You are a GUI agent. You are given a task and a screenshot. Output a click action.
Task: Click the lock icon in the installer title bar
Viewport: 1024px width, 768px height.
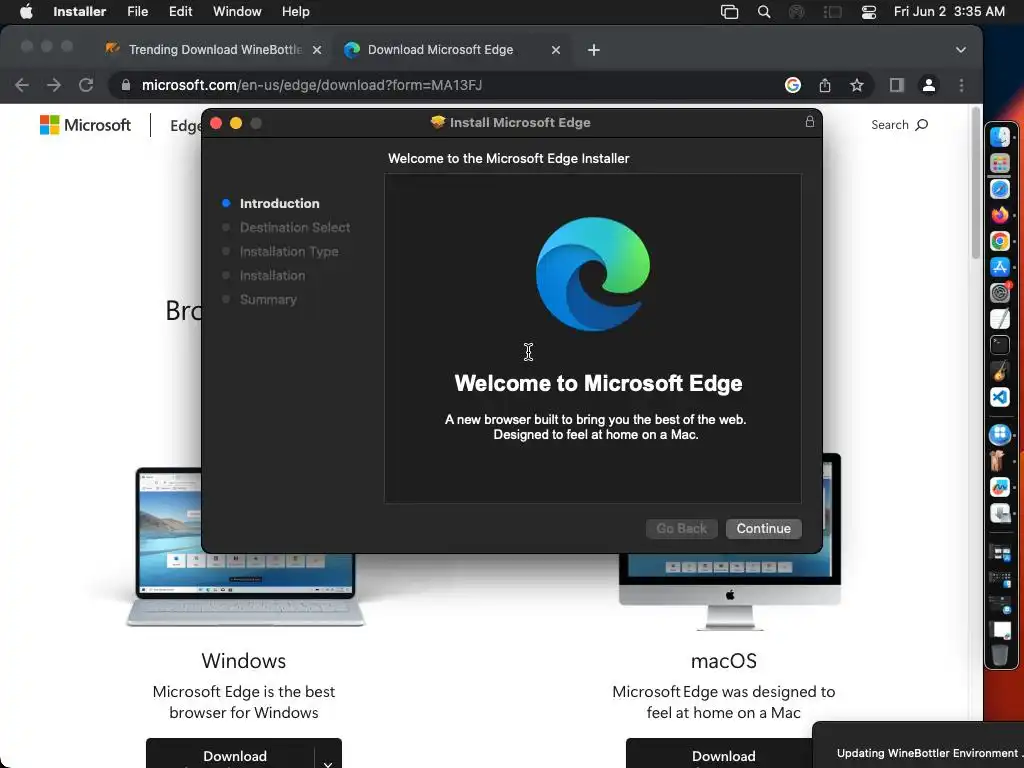[x=810, y=121]
